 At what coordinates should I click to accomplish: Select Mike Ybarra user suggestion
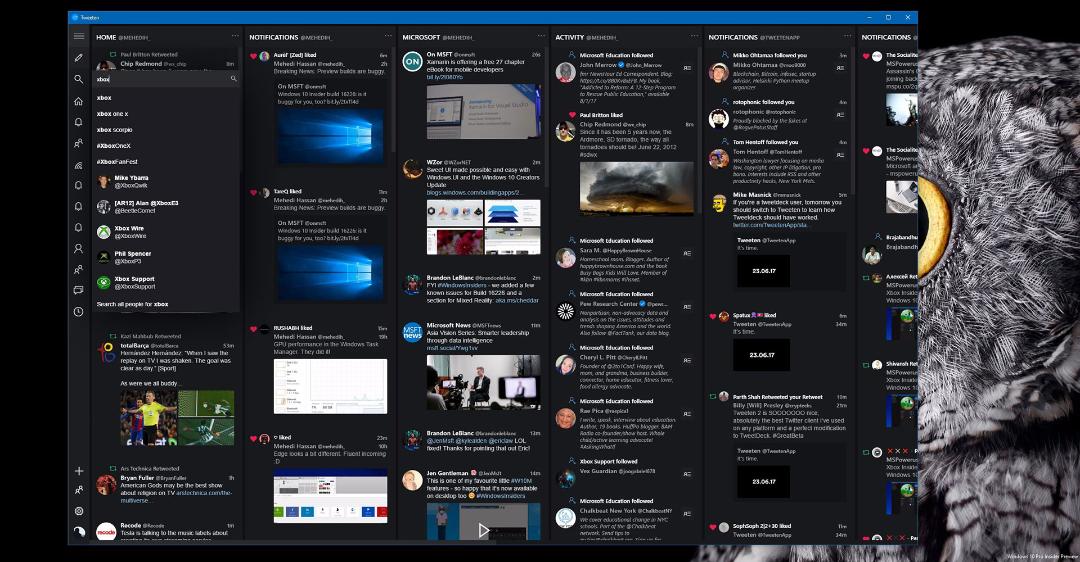click(x=166, y=181)
